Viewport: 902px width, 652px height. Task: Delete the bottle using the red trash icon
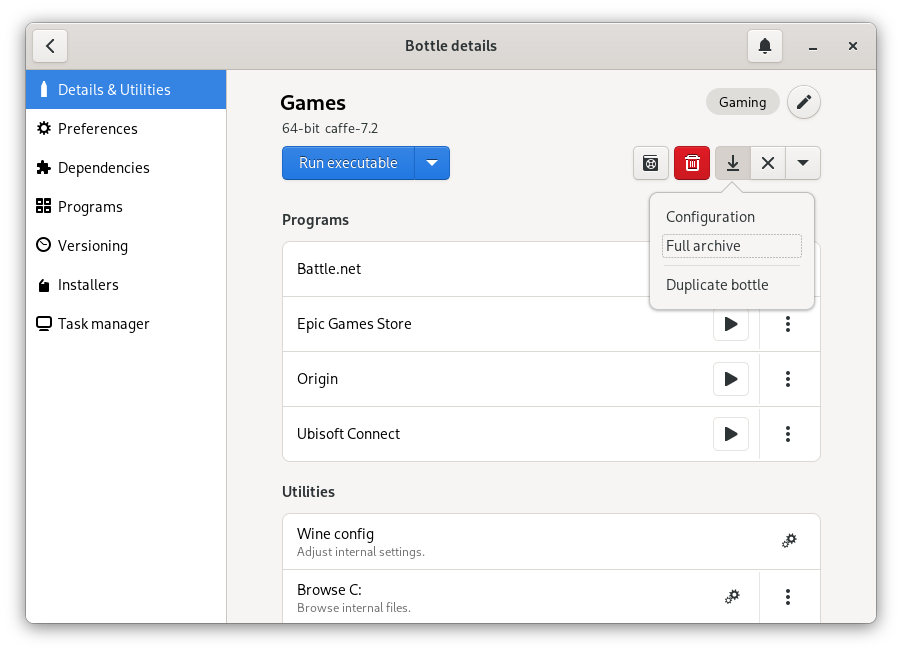pyautogui.click(x=691, y=162)
